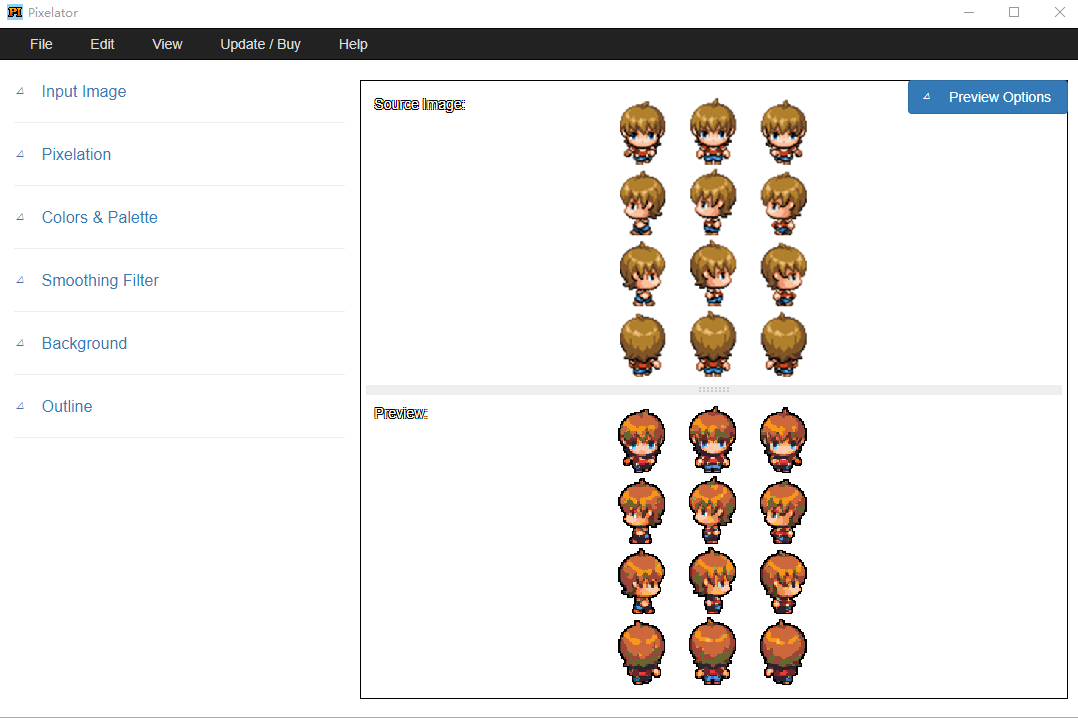Open the Preview Options panel
This screenshot has height=718, width=1078.
[x=987, y=97]
